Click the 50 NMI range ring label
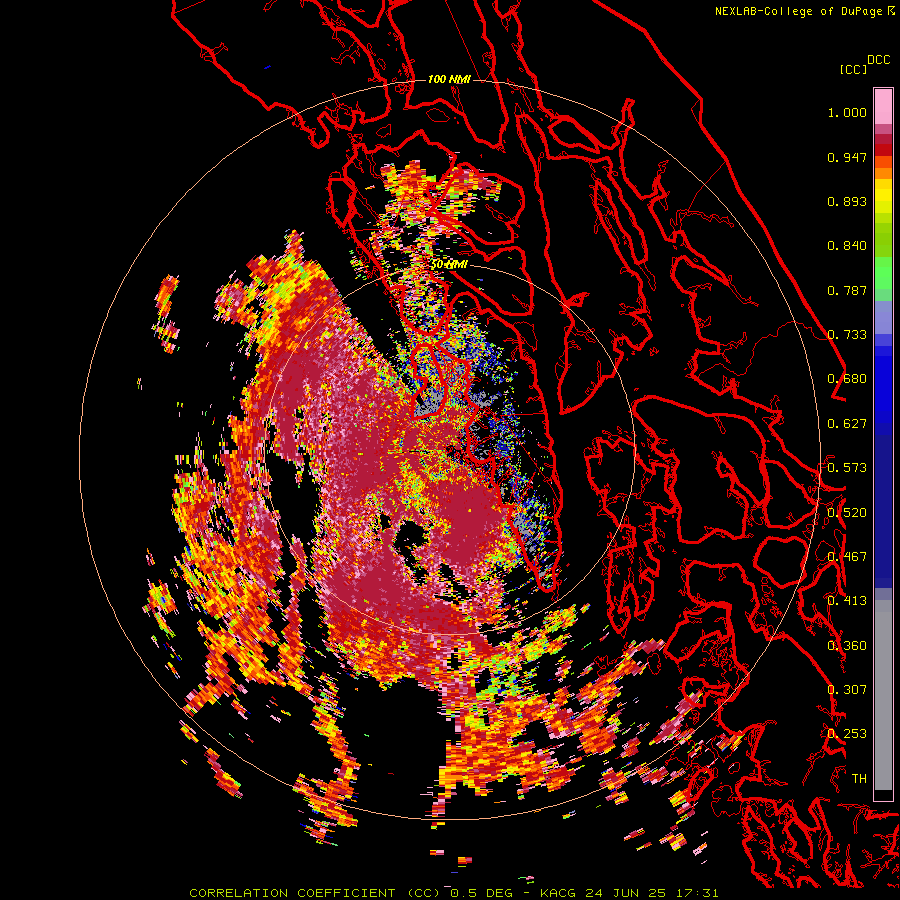This screenshot has width=900, height=900. tap(449, 265)
